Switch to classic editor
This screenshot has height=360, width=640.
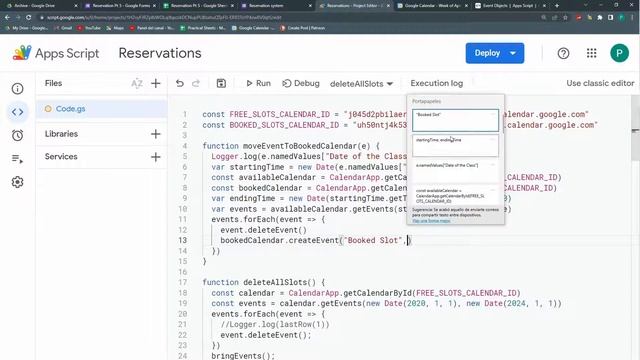click(600, 83)
